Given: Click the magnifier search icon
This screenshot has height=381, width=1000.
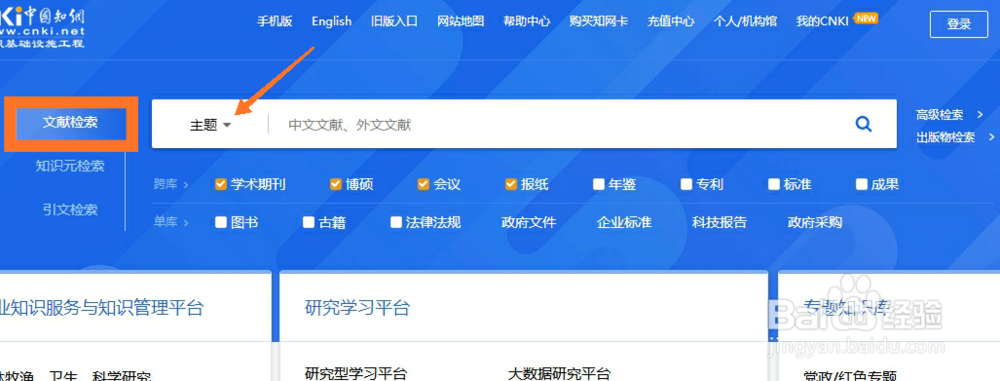Looking at the screenshot, I should tap(864, 124).
